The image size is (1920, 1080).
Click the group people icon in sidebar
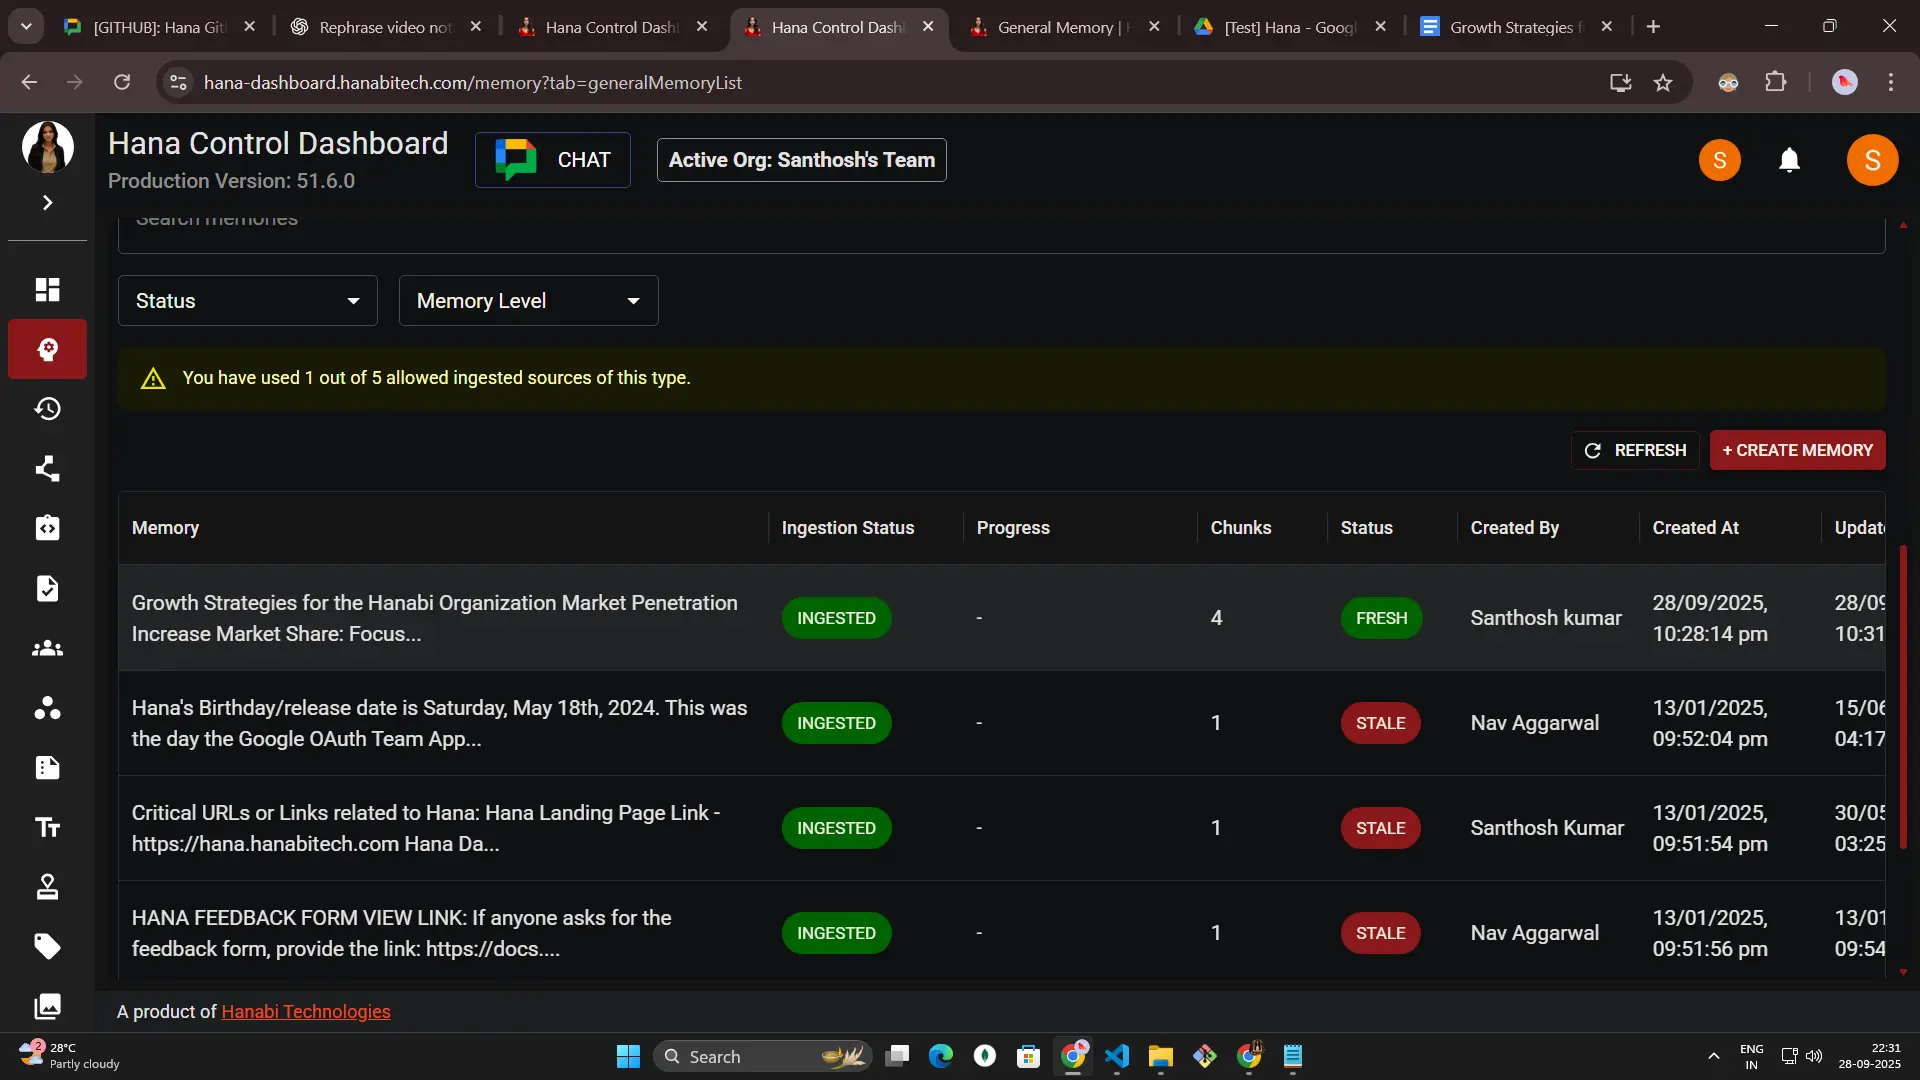(x=47, y=648)
